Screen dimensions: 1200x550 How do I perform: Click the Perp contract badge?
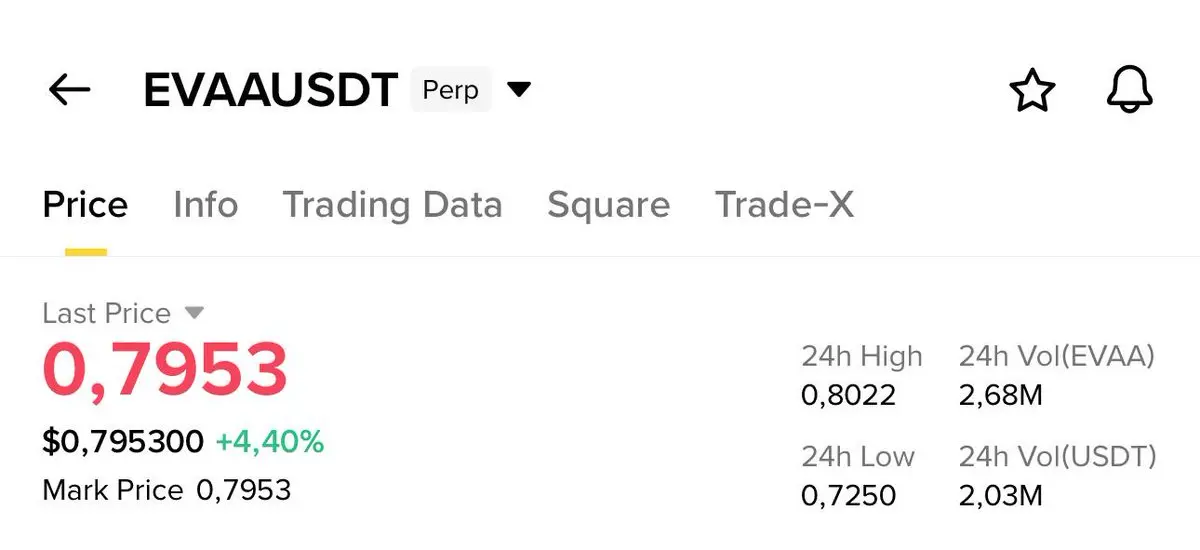450,90
